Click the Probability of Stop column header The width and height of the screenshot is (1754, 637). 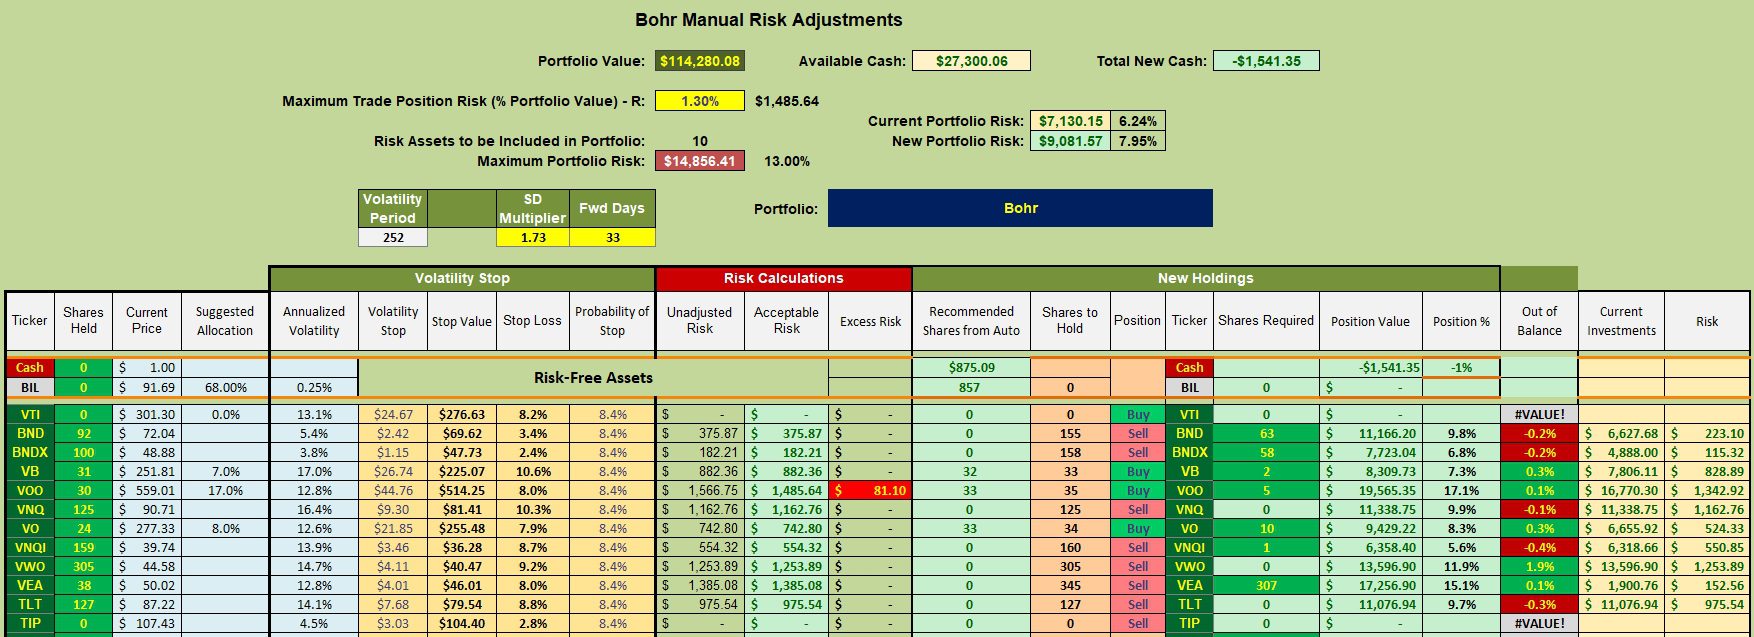coord(612,321)
